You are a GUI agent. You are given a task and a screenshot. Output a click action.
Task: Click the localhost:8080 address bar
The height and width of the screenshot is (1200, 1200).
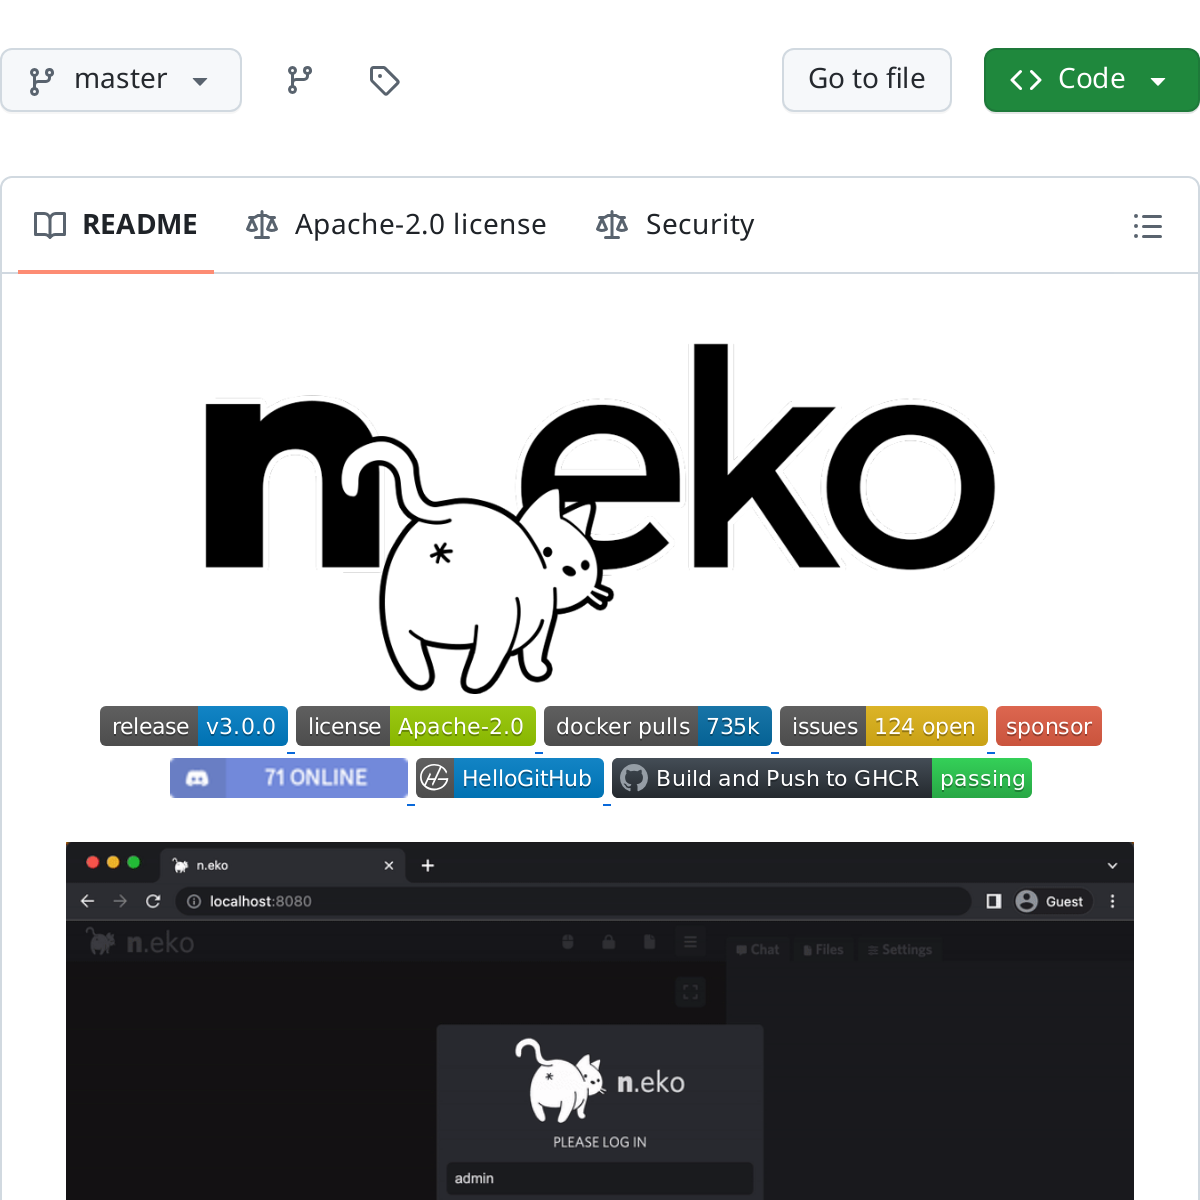573,901
